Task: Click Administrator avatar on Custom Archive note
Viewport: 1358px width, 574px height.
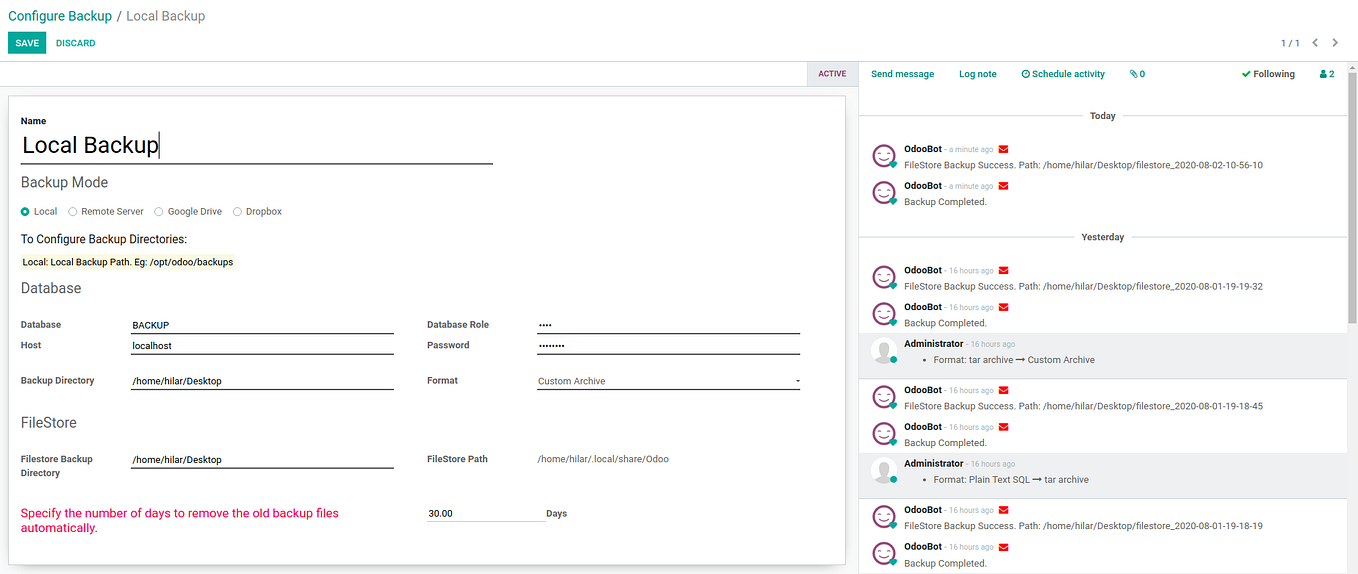Action: [x=884, y=351]
